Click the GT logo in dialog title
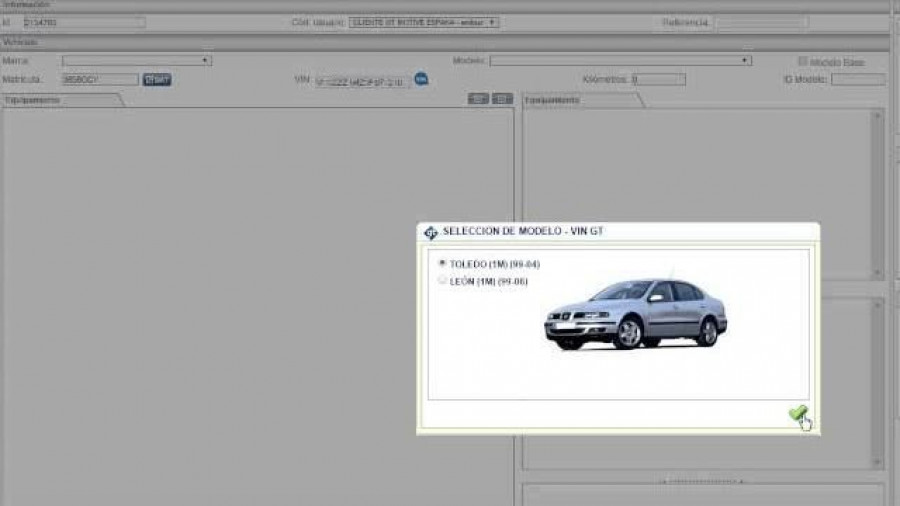The image size is (900, 506). (x=430, y=232)
